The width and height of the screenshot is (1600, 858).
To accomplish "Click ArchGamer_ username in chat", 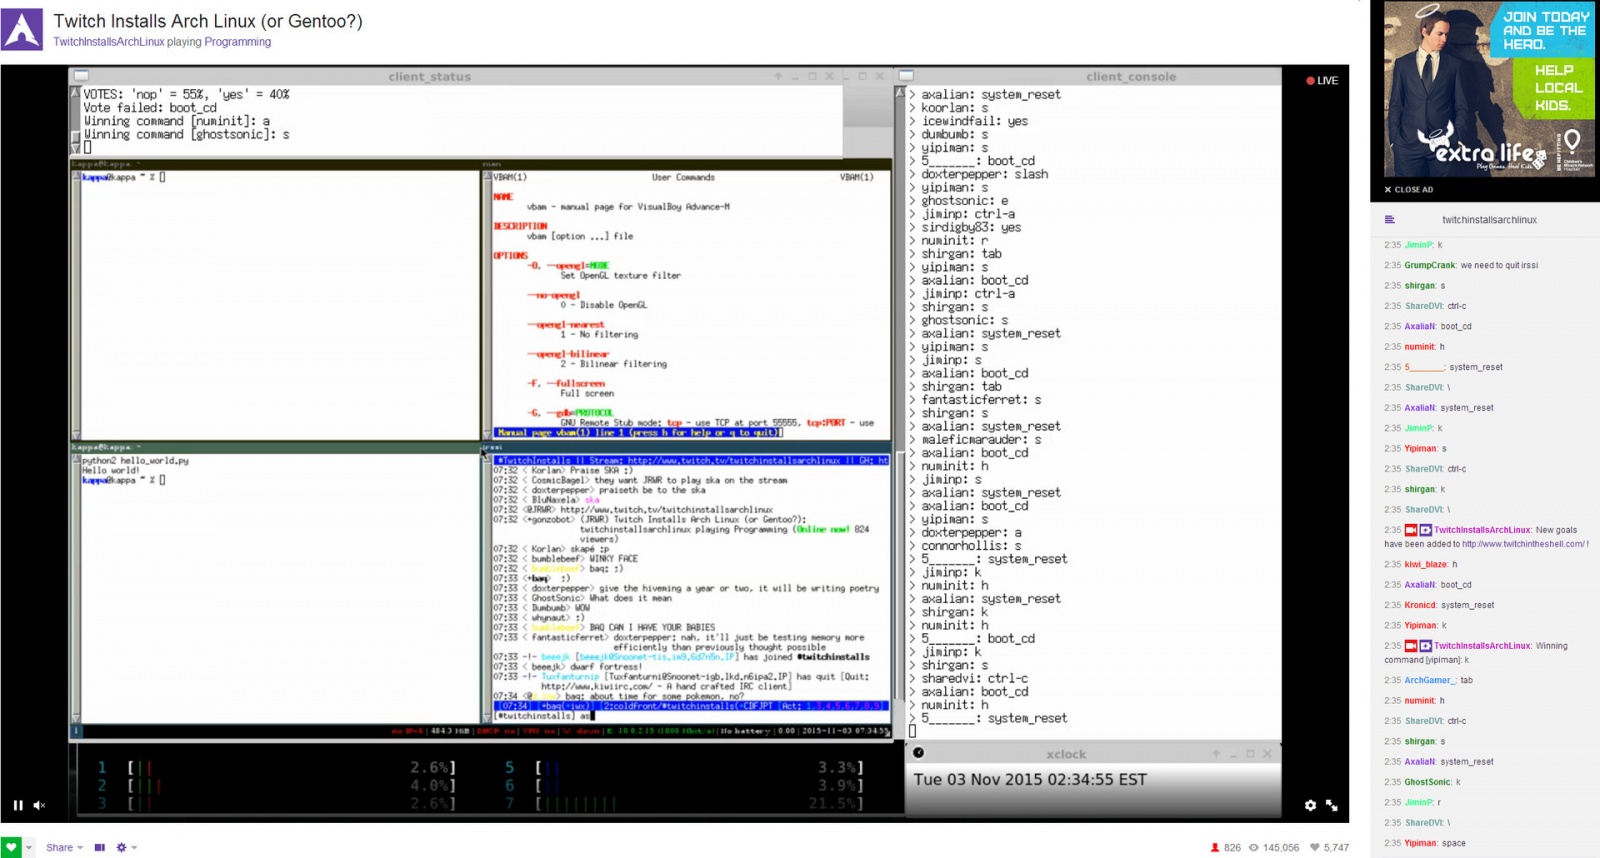I will (1430, 680).
